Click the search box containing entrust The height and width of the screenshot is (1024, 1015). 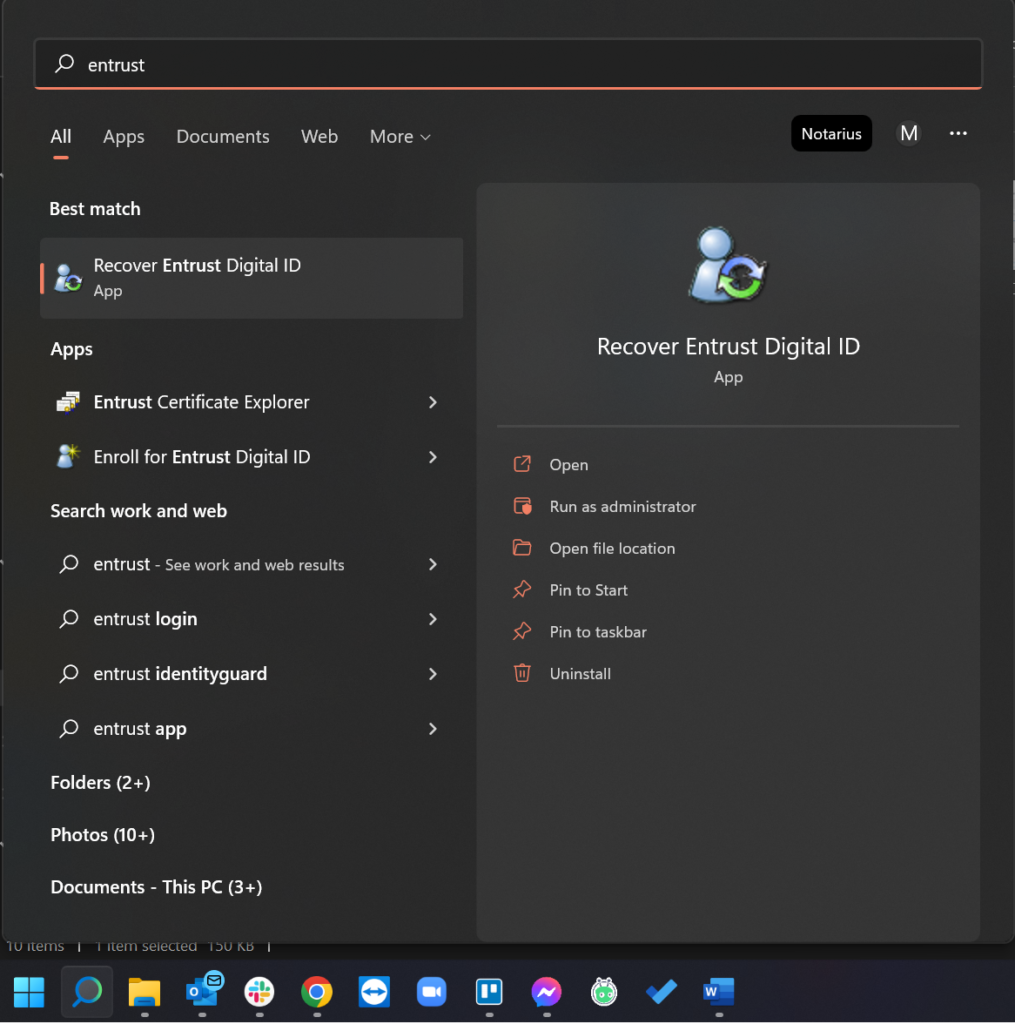508,65
